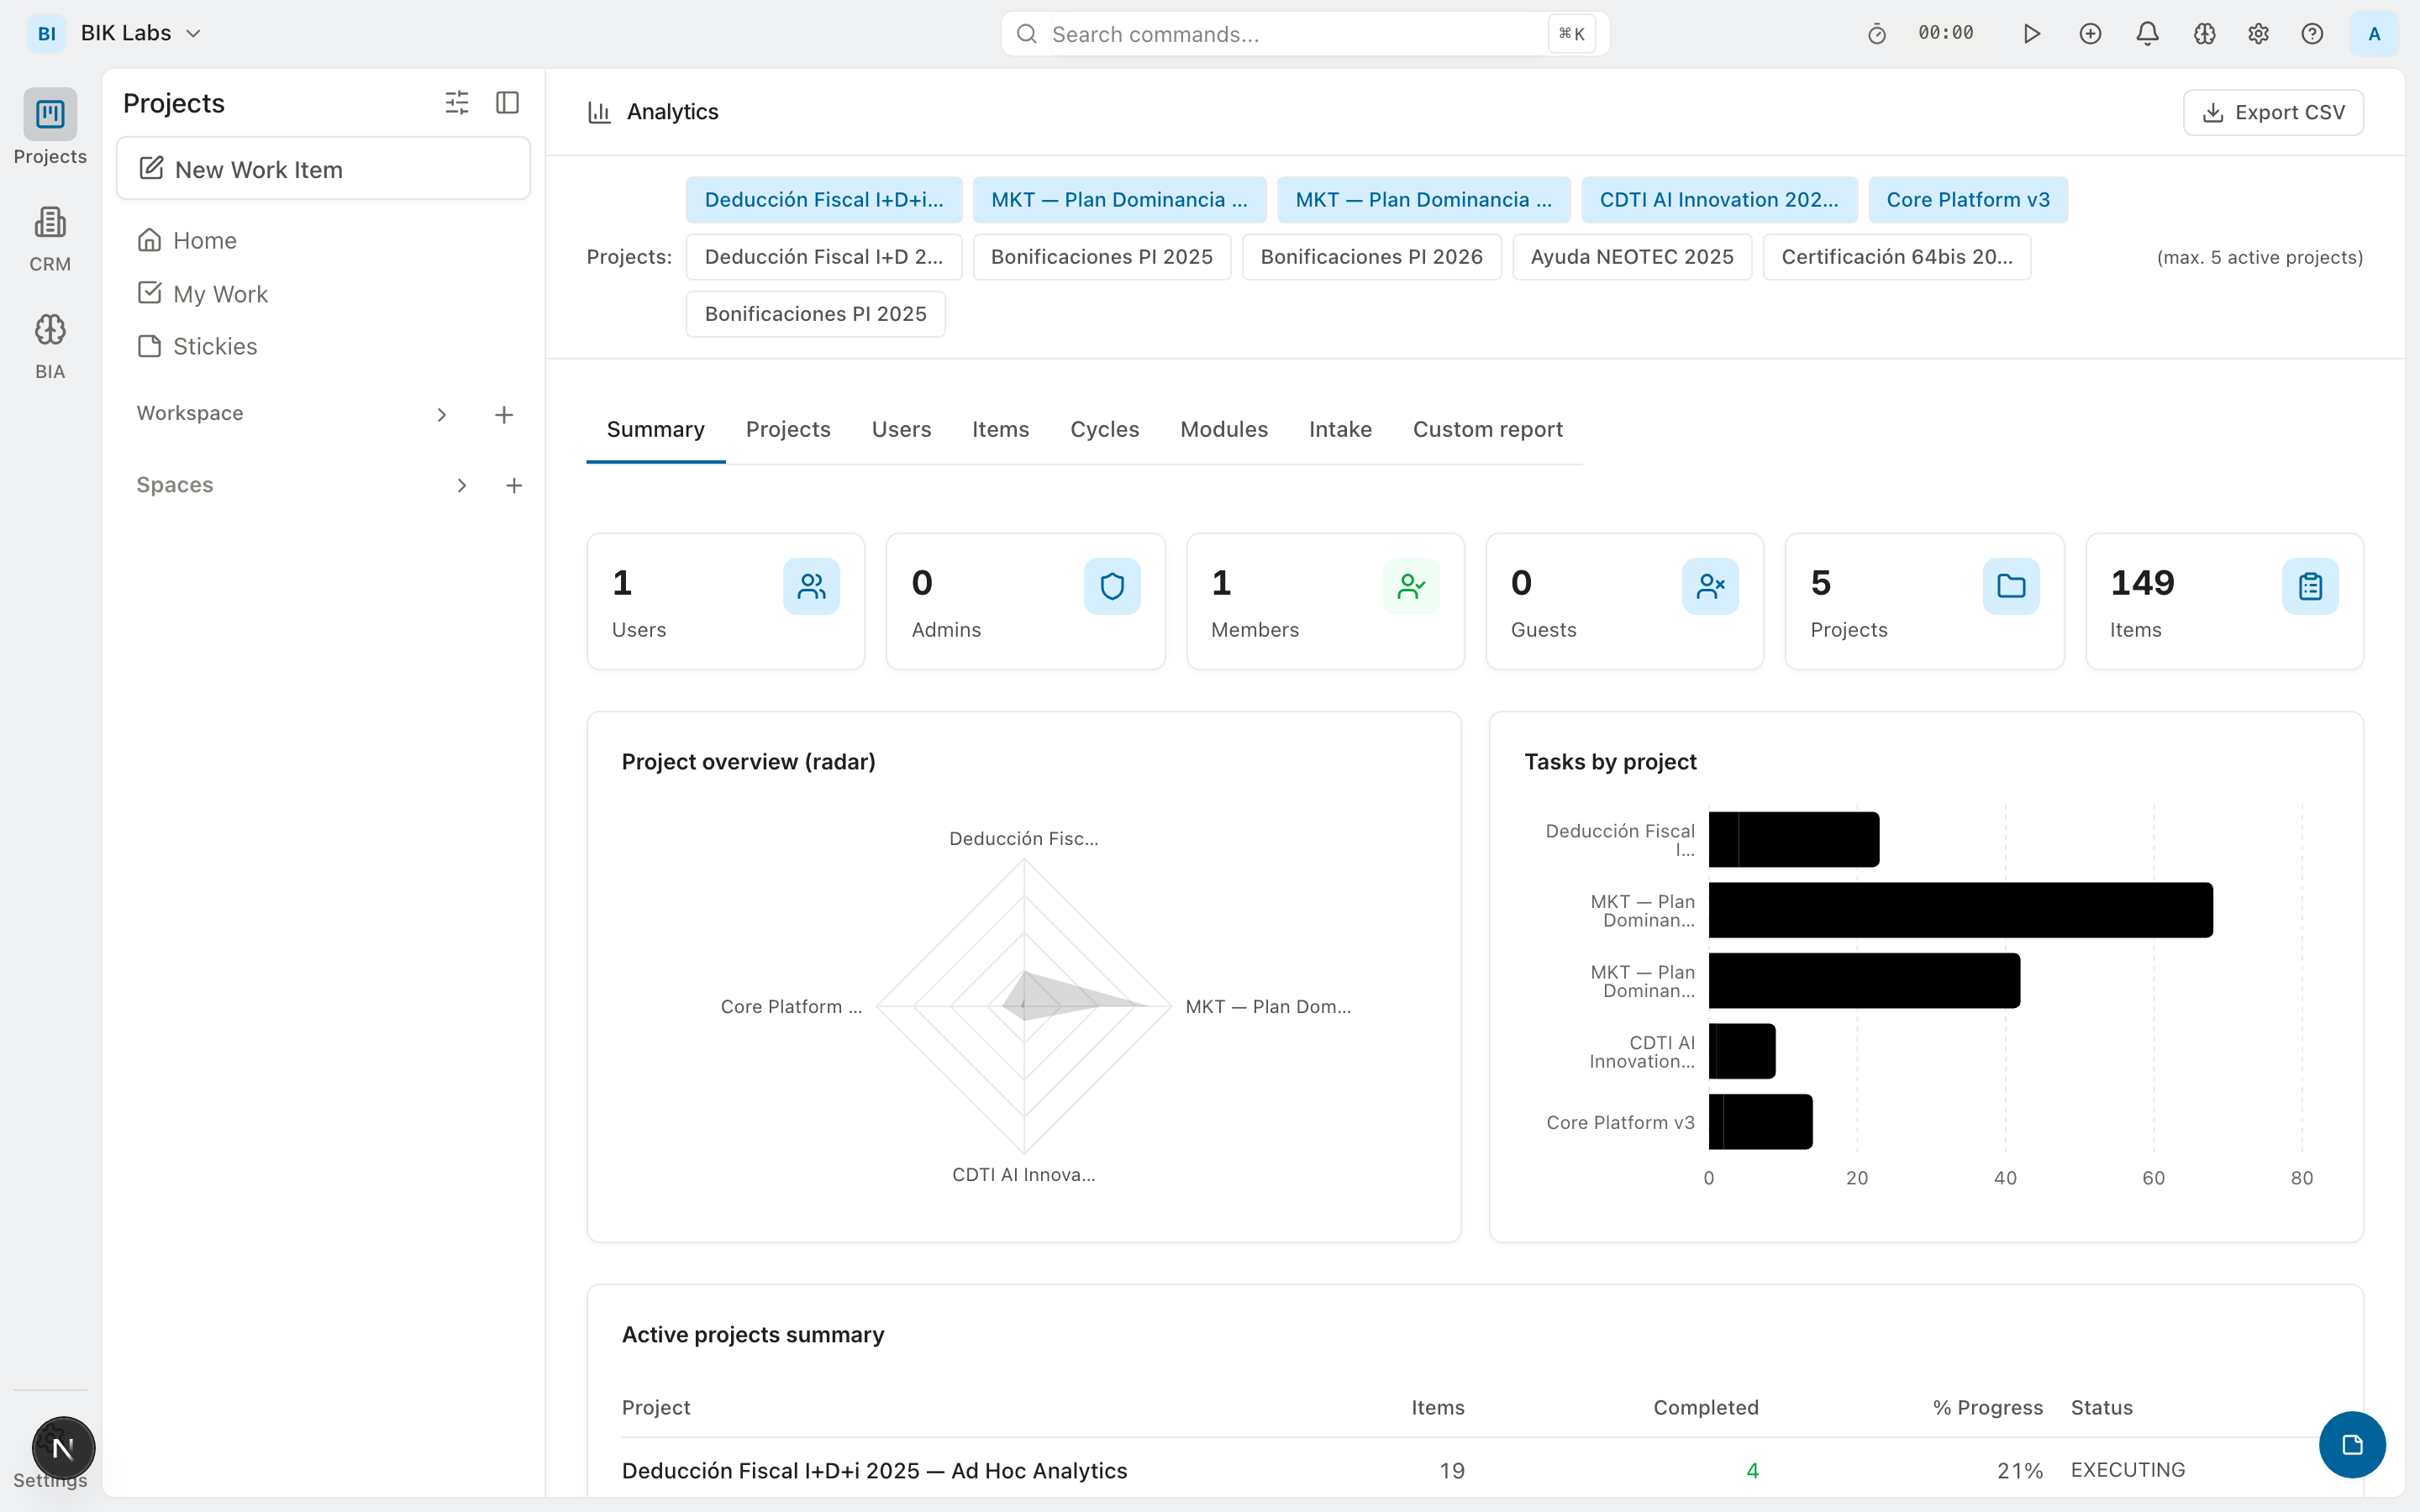2420x1512 pixels.
Task: Toggle the sidebar panel collapse icon
Action: pos(507,103)
